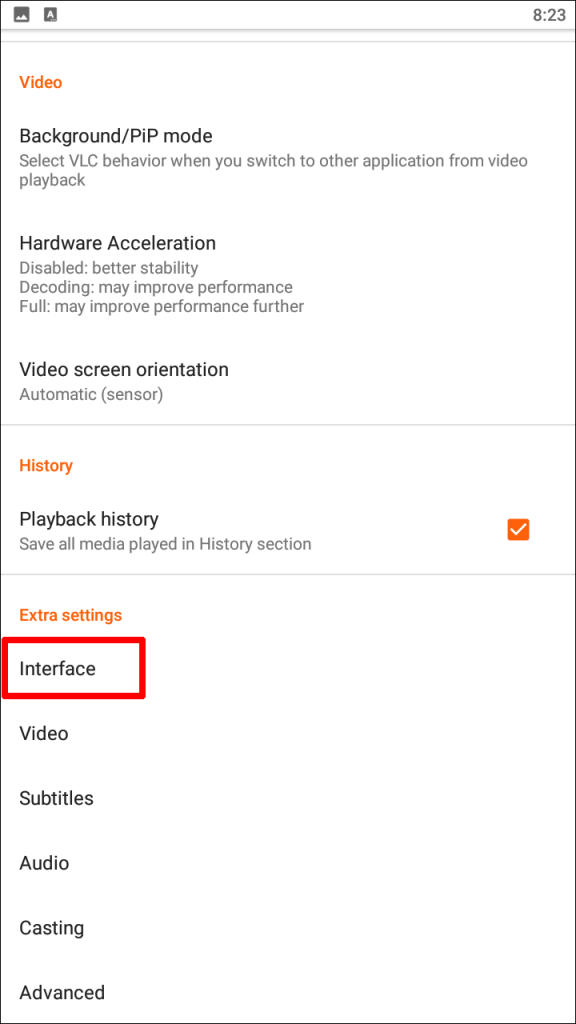
Task: Tap the picture notification icon in status bar
Action: point(22,14)
